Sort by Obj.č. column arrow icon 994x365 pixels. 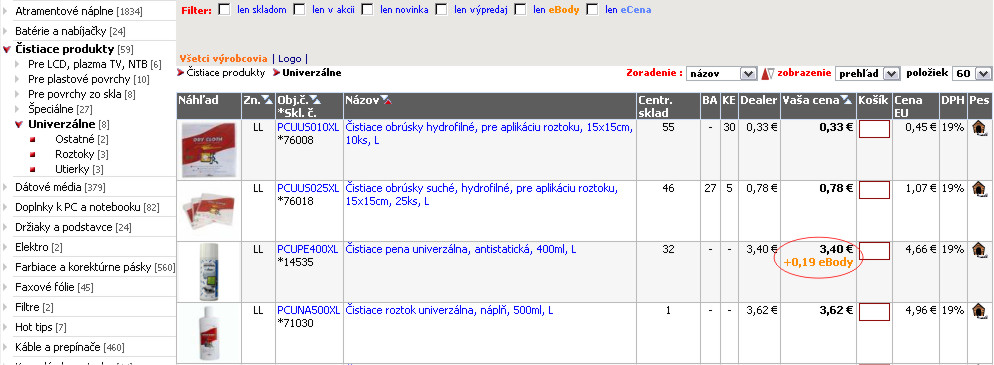pos(315,100)
